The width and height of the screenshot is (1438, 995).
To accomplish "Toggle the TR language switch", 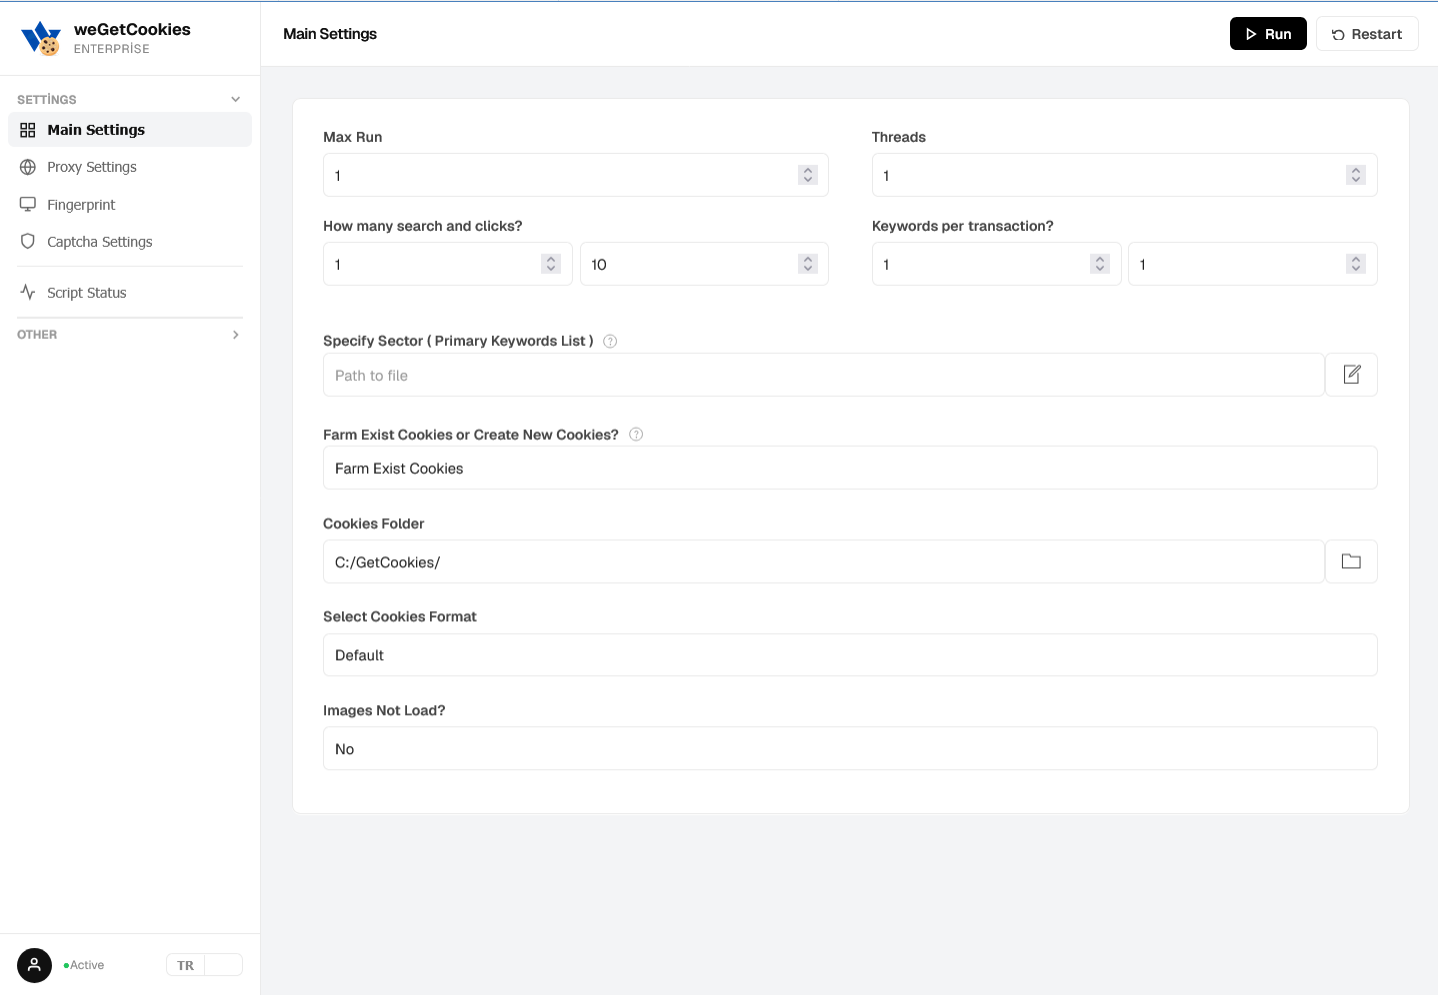I will [204, 965].
